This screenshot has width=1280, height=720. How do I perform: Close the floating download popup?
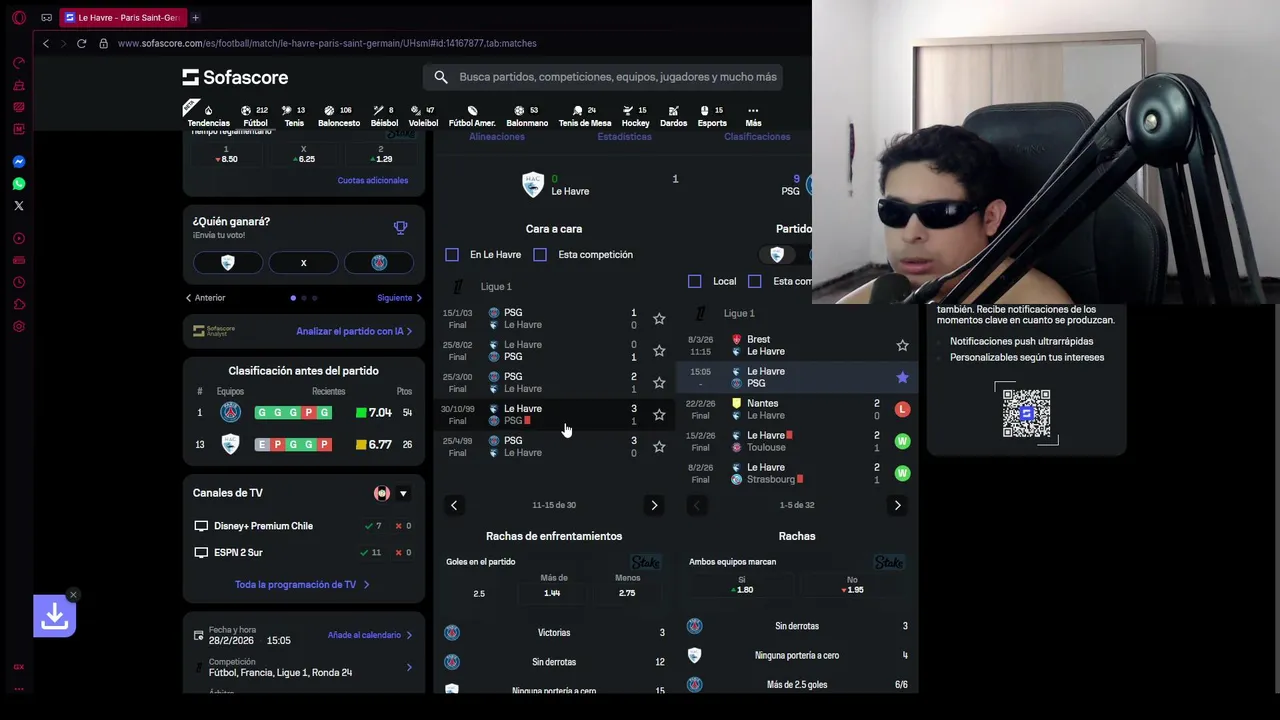coord(73,595)
